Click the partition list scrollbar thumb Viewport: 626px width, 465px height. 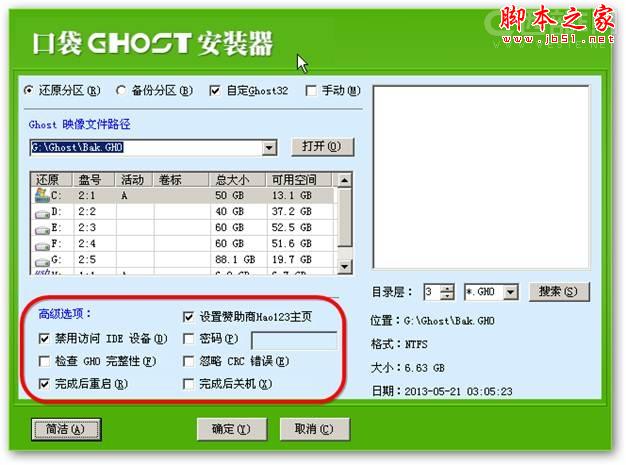[x=345, y=218]
